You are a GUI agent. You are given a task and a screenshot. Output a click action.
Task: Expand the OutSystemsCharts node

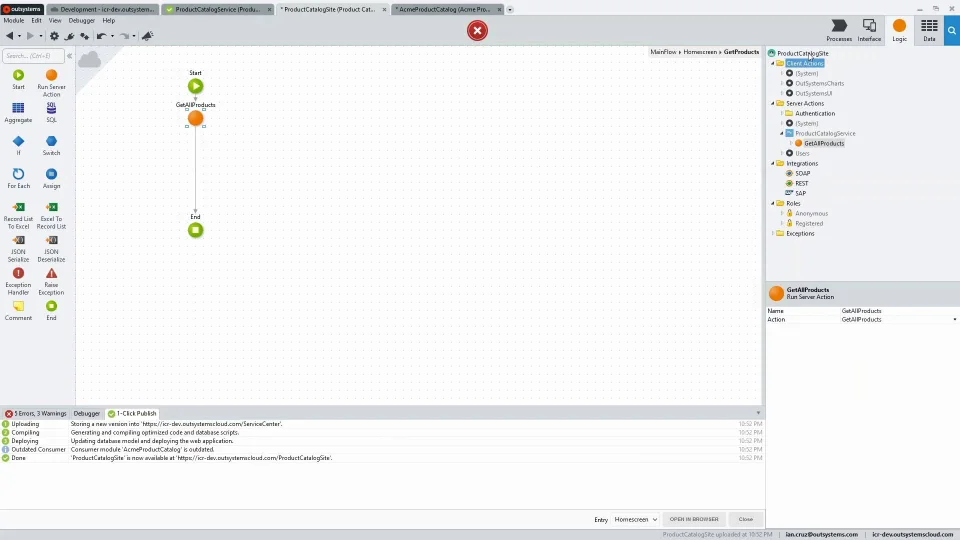782,83
